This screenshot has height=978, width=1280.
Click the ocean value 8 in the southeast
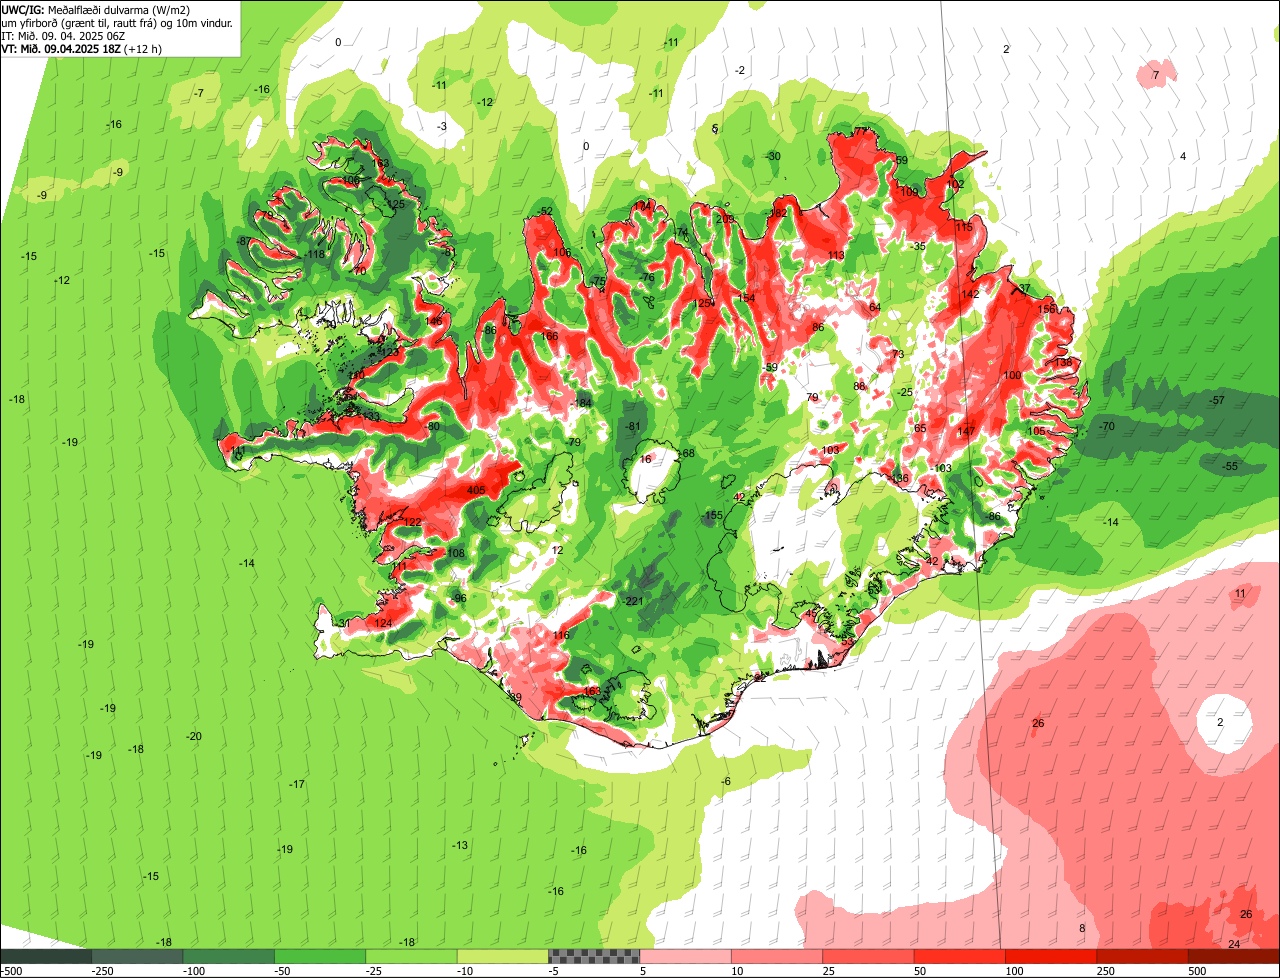pyautogui.click(x=1081, y=928)
